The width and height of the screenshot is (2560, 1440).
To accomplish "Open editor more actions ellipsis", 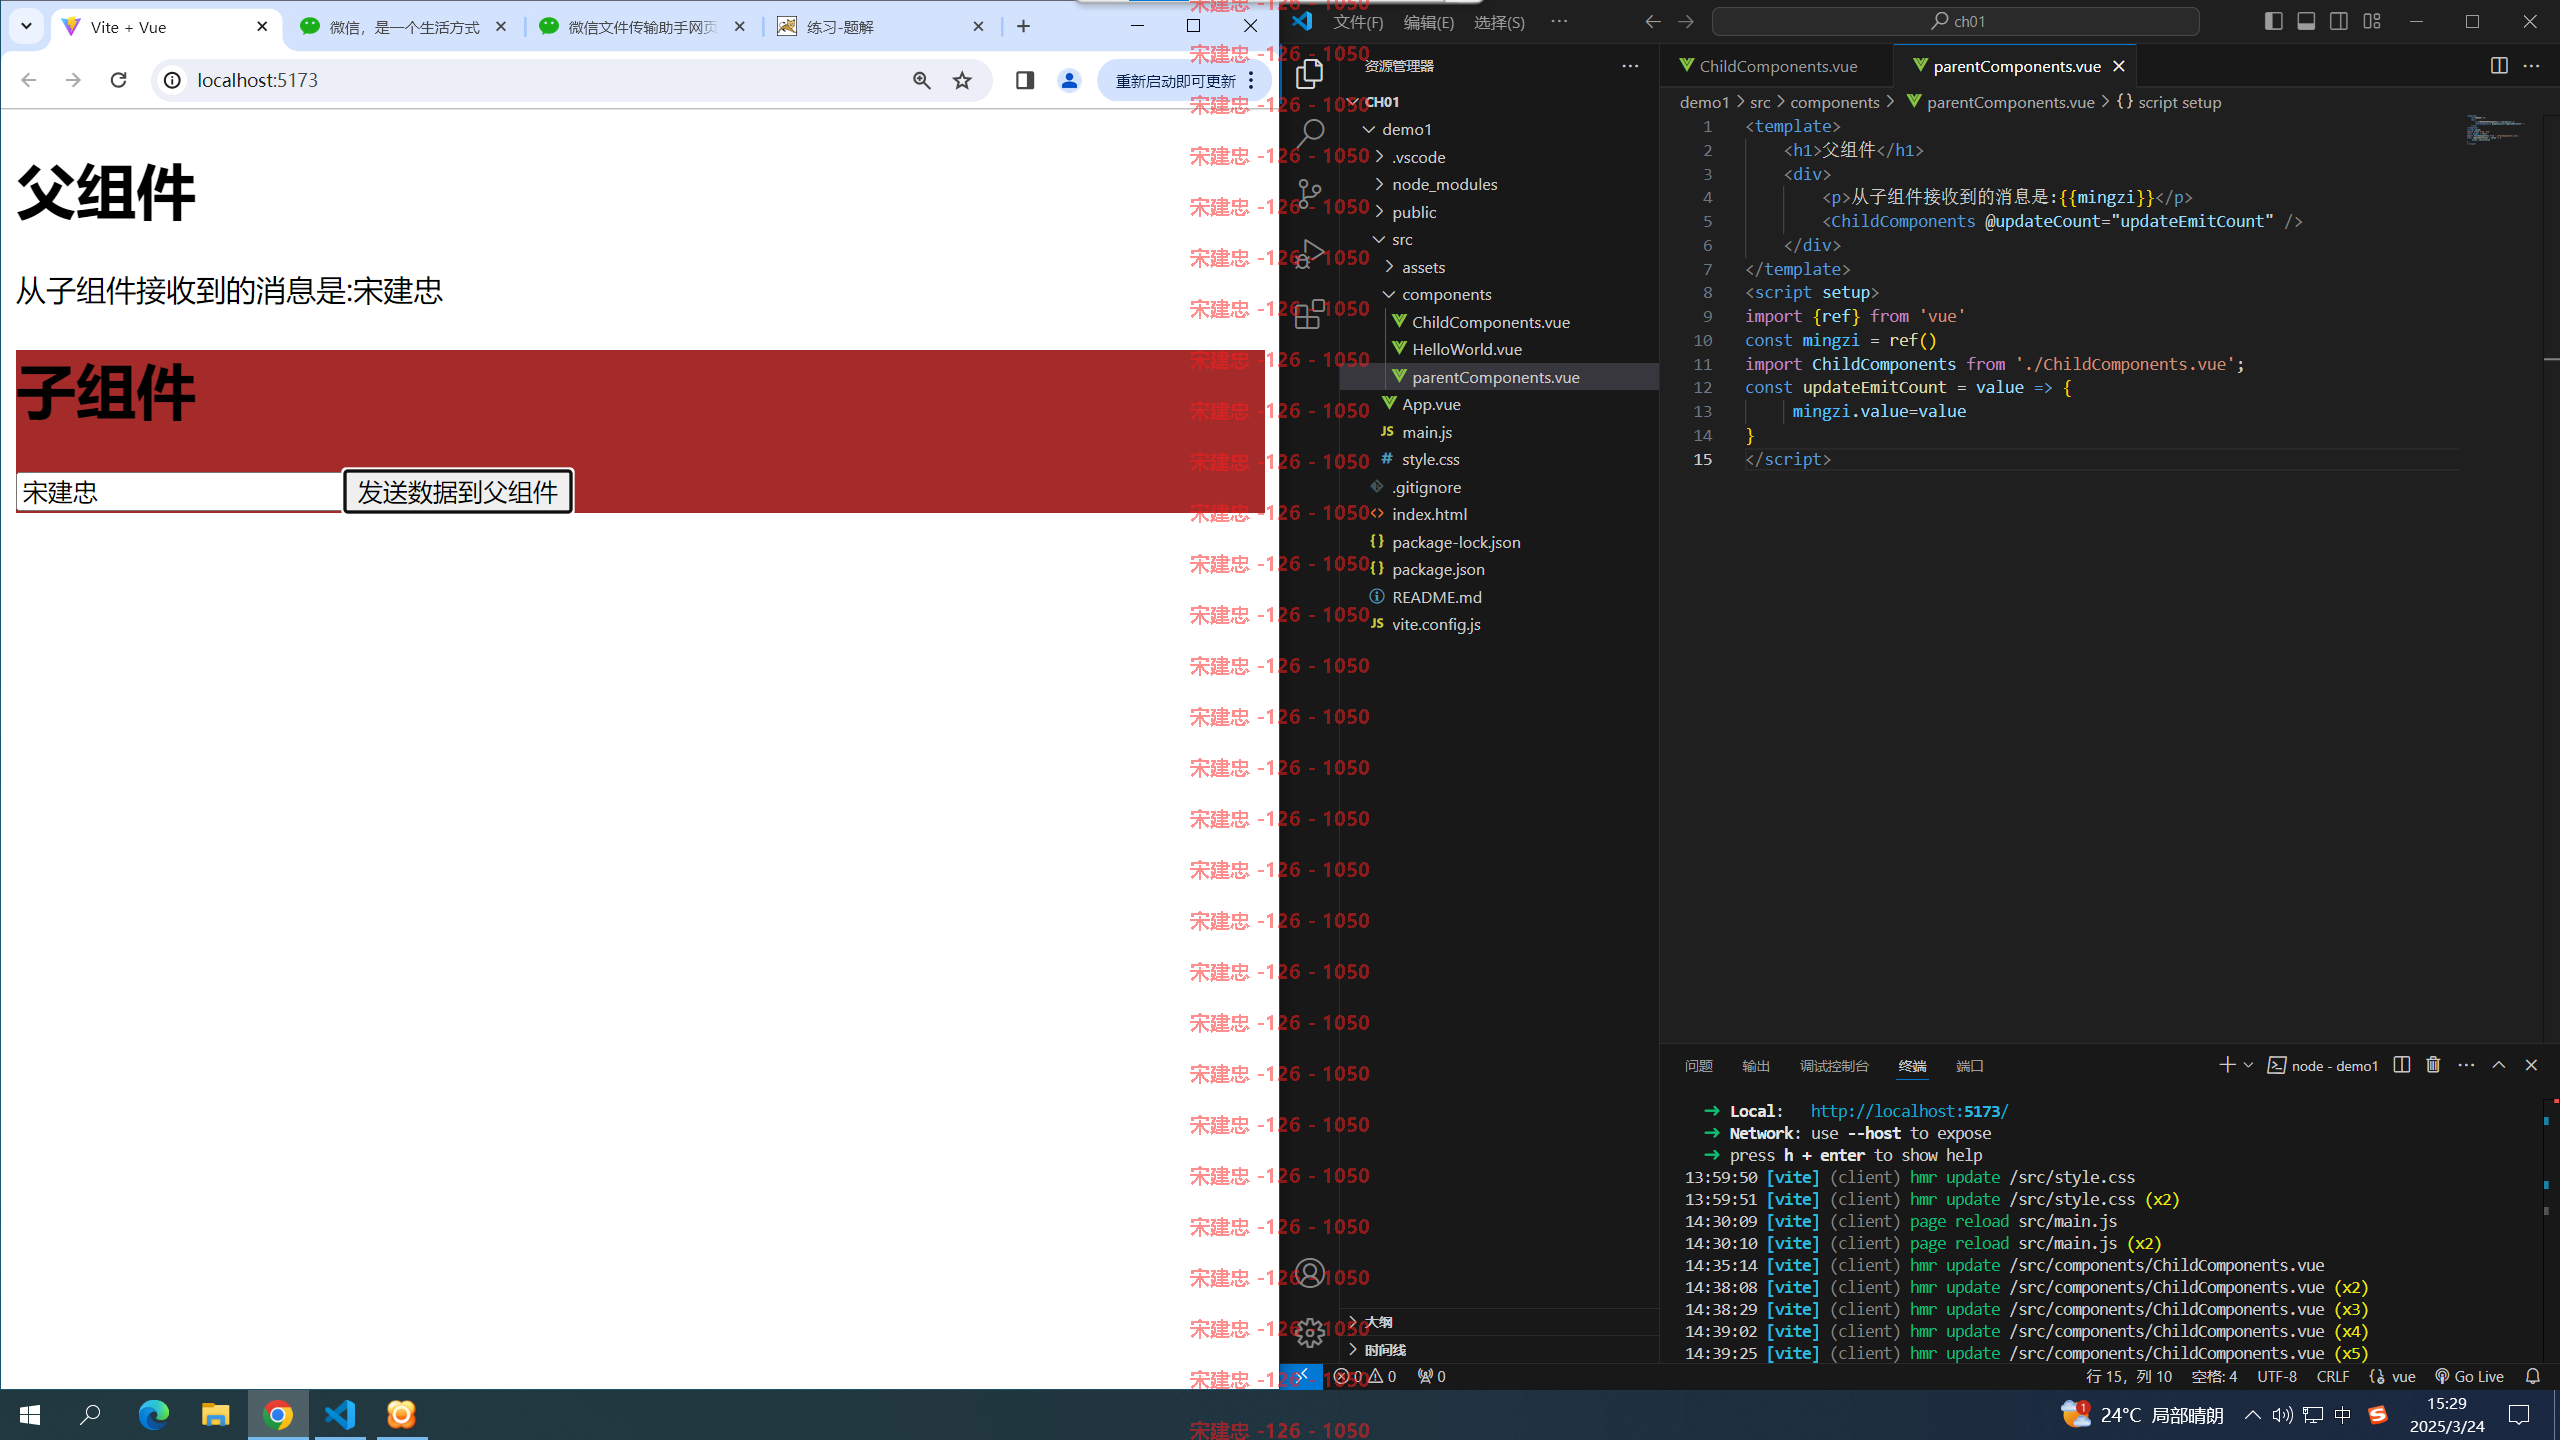I will tap(2531, 66).
